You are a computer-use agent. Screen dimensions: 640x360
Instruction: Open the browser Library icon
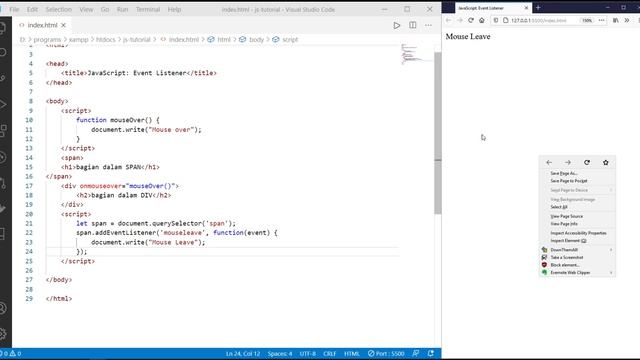(616, 20)
